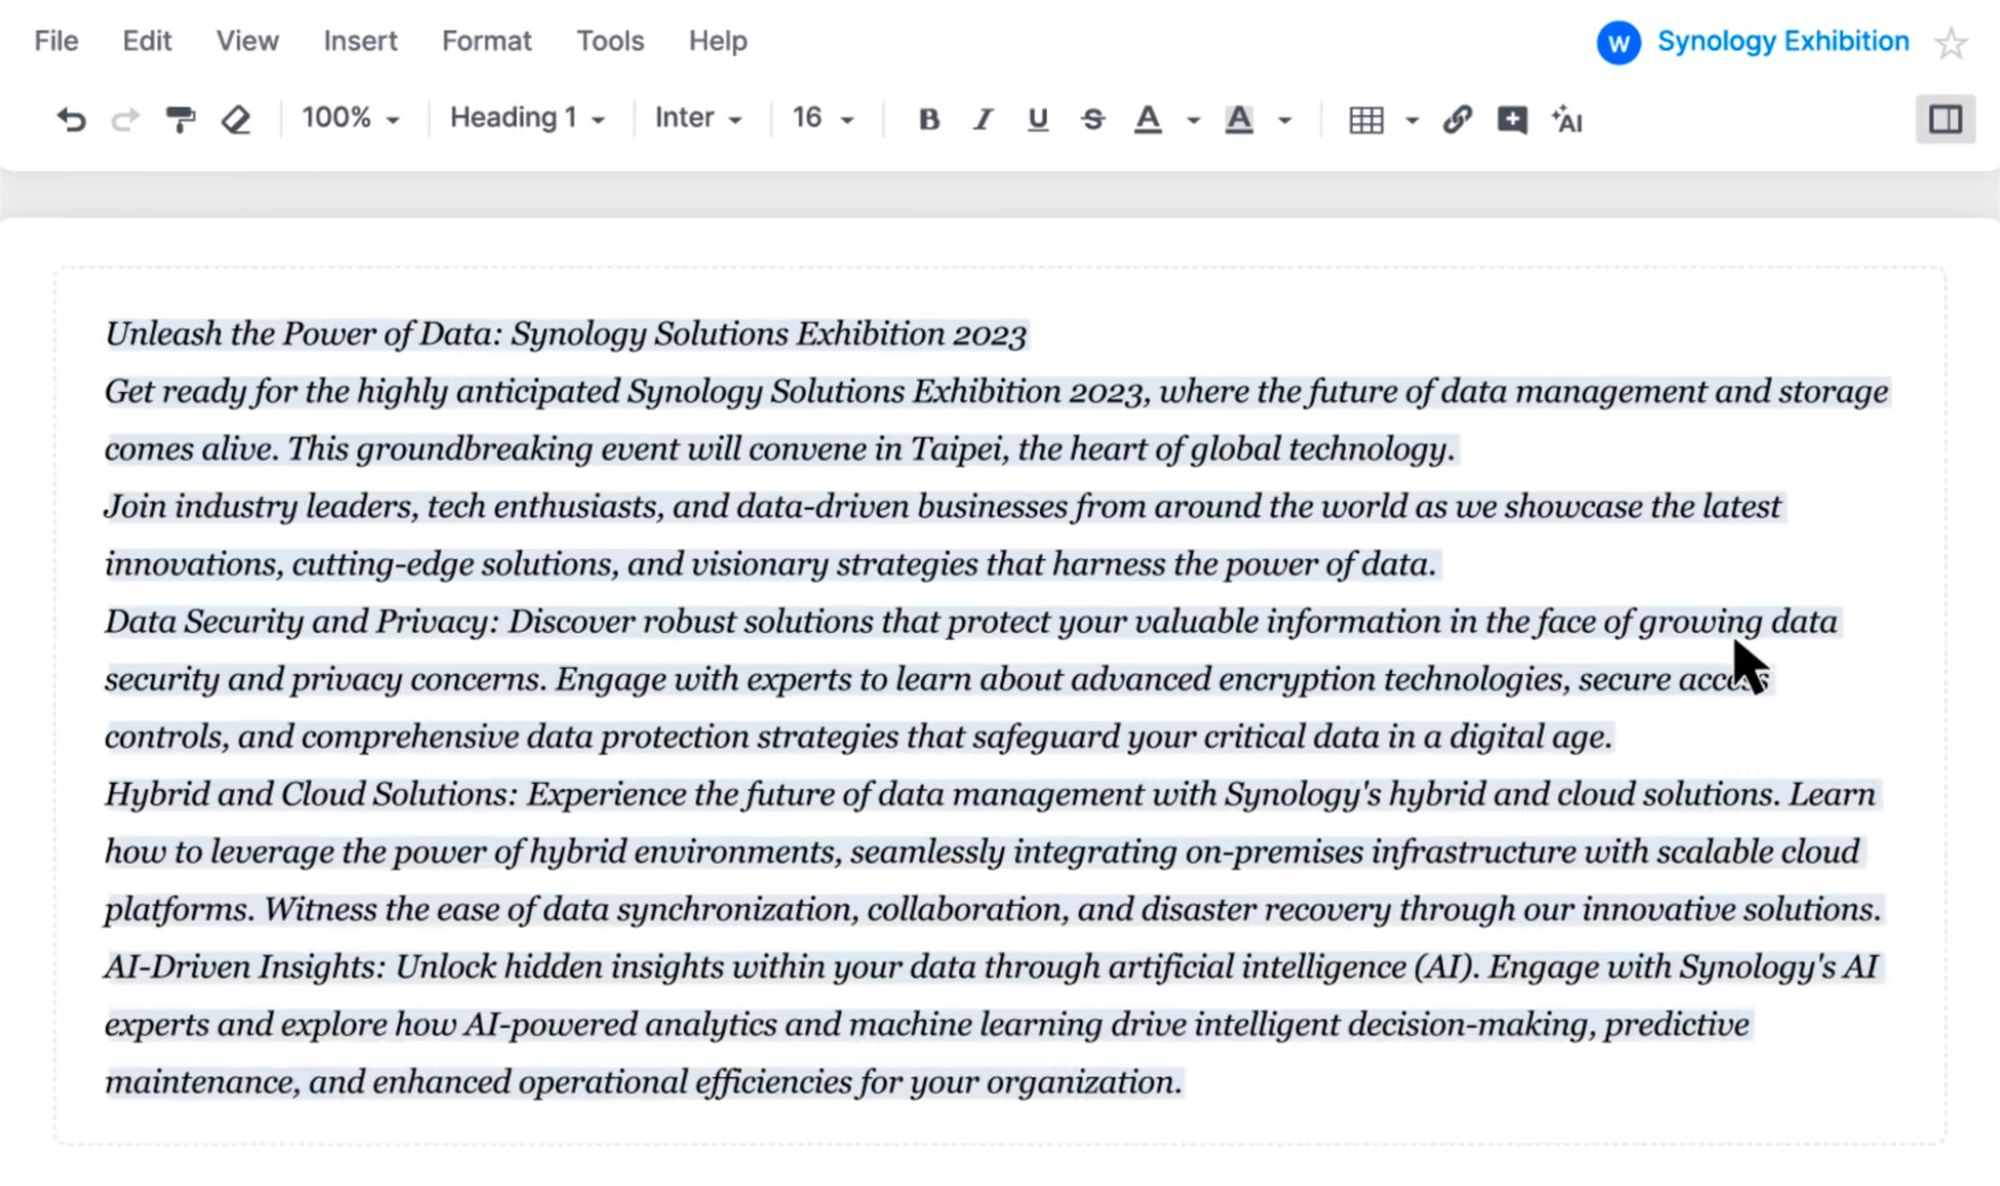2000x1186 pixels.
Task: Insert a table with the grid icon
Action: coord(1366,120)
